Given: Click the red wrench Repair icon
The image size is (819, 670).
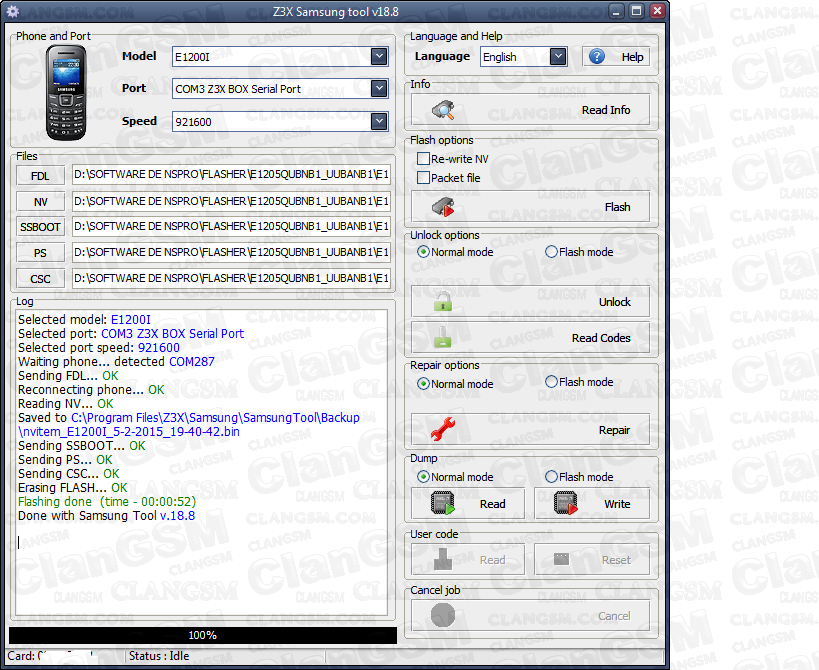Looking at the screenshot, I should [x=443, y=429].
